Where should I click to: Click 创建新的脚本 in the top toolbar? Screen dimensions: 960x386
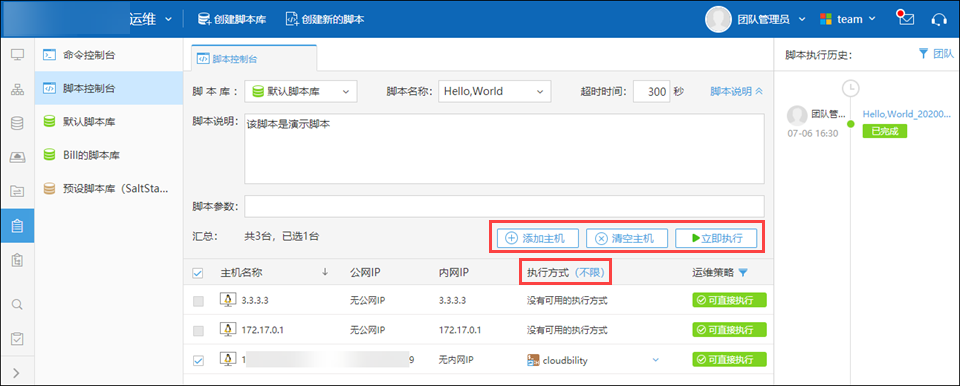(x=324, y=19)
